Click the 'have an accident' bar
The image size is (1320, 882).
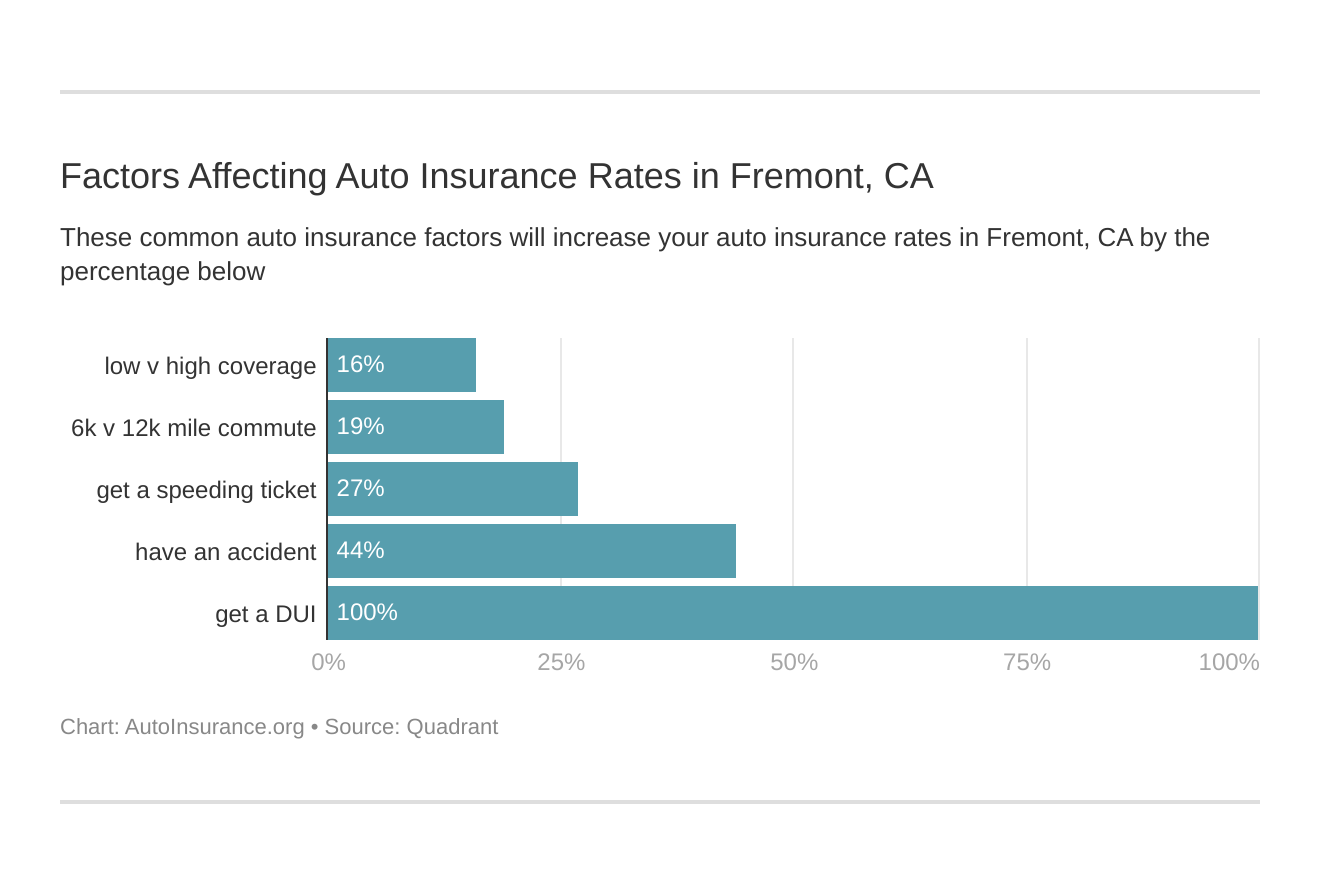point(560,551)
